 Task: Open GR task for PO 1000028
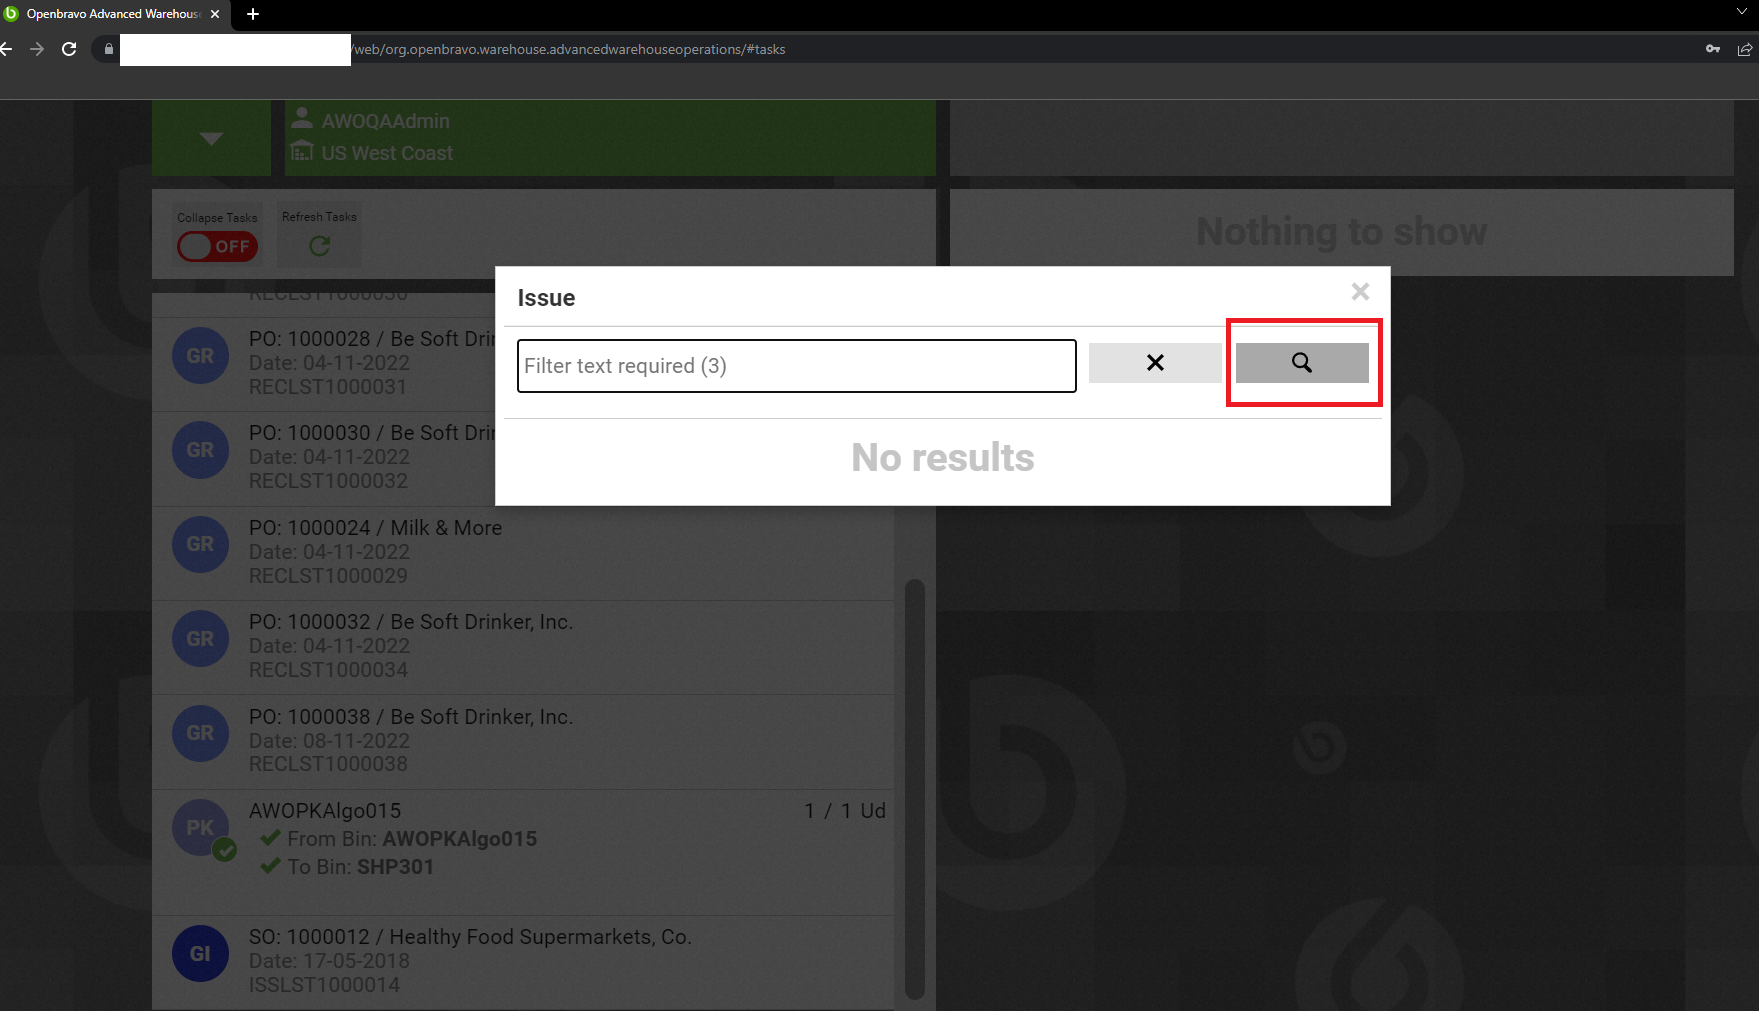pos(200,356)
